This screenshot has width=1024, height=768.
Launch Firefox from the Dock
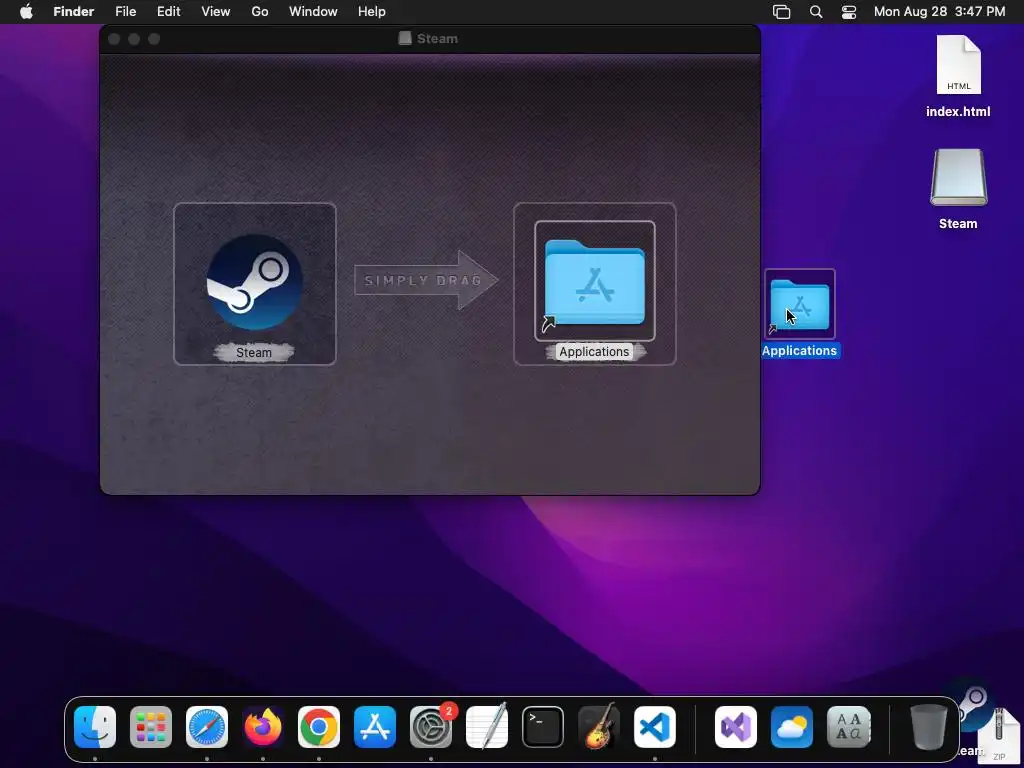(263, 727)
